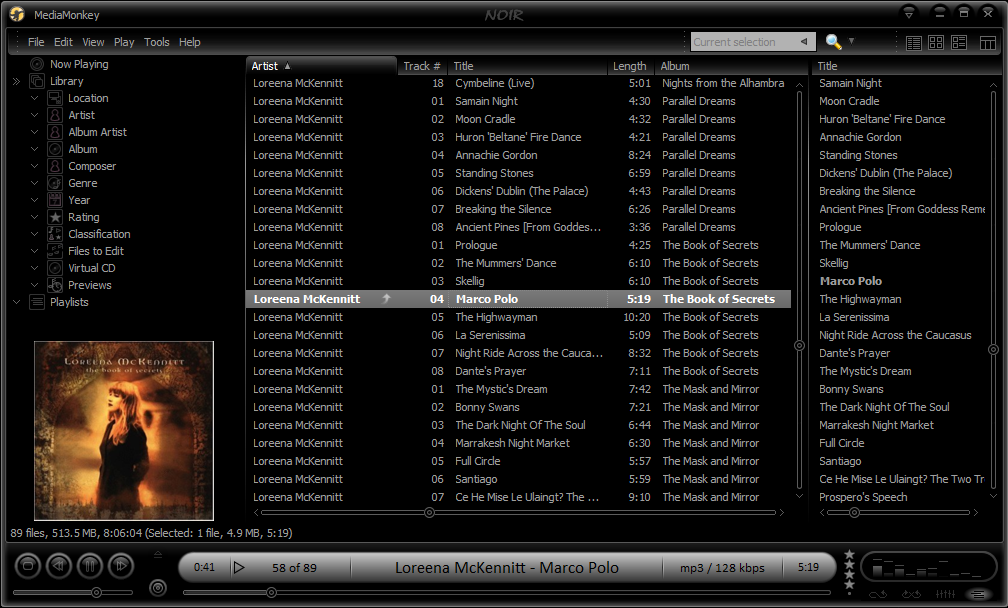Expand the Playlists tree node
The height and width of the screenshot is (608, 1008).
tap(17, 302)
